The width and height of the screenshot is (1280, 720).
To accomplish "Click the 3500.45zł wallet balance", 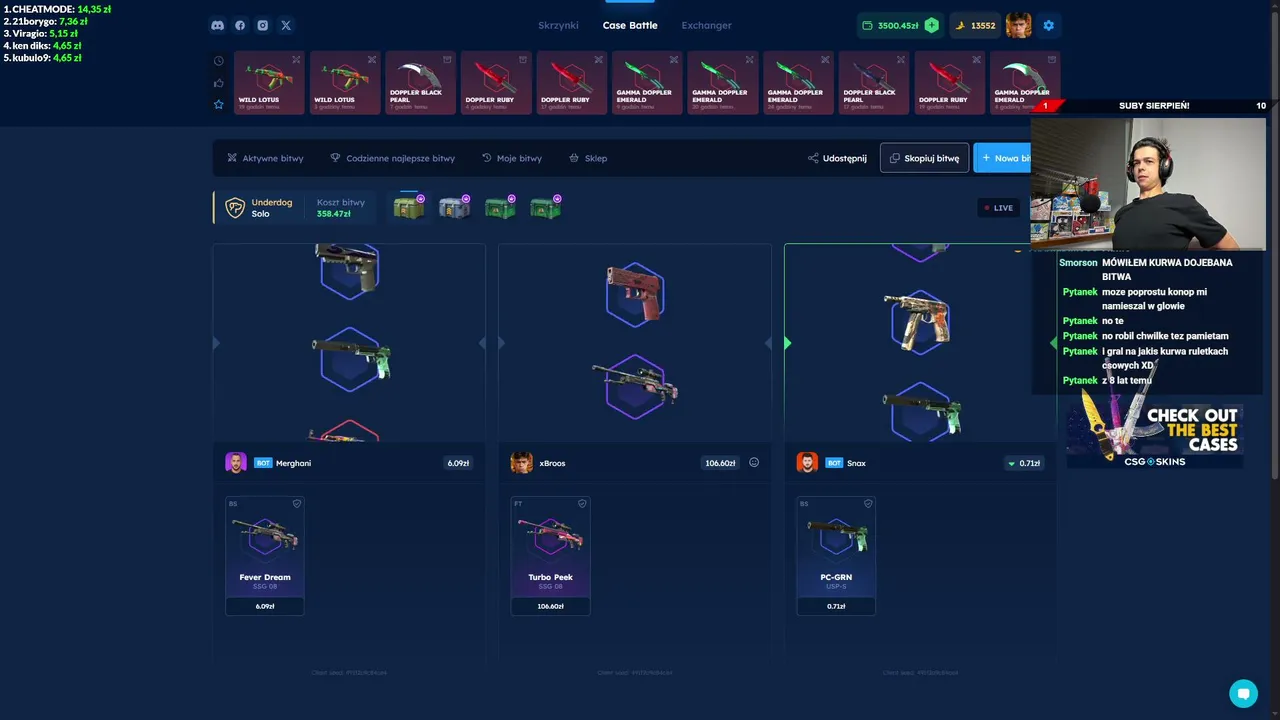I will point(897,26).
